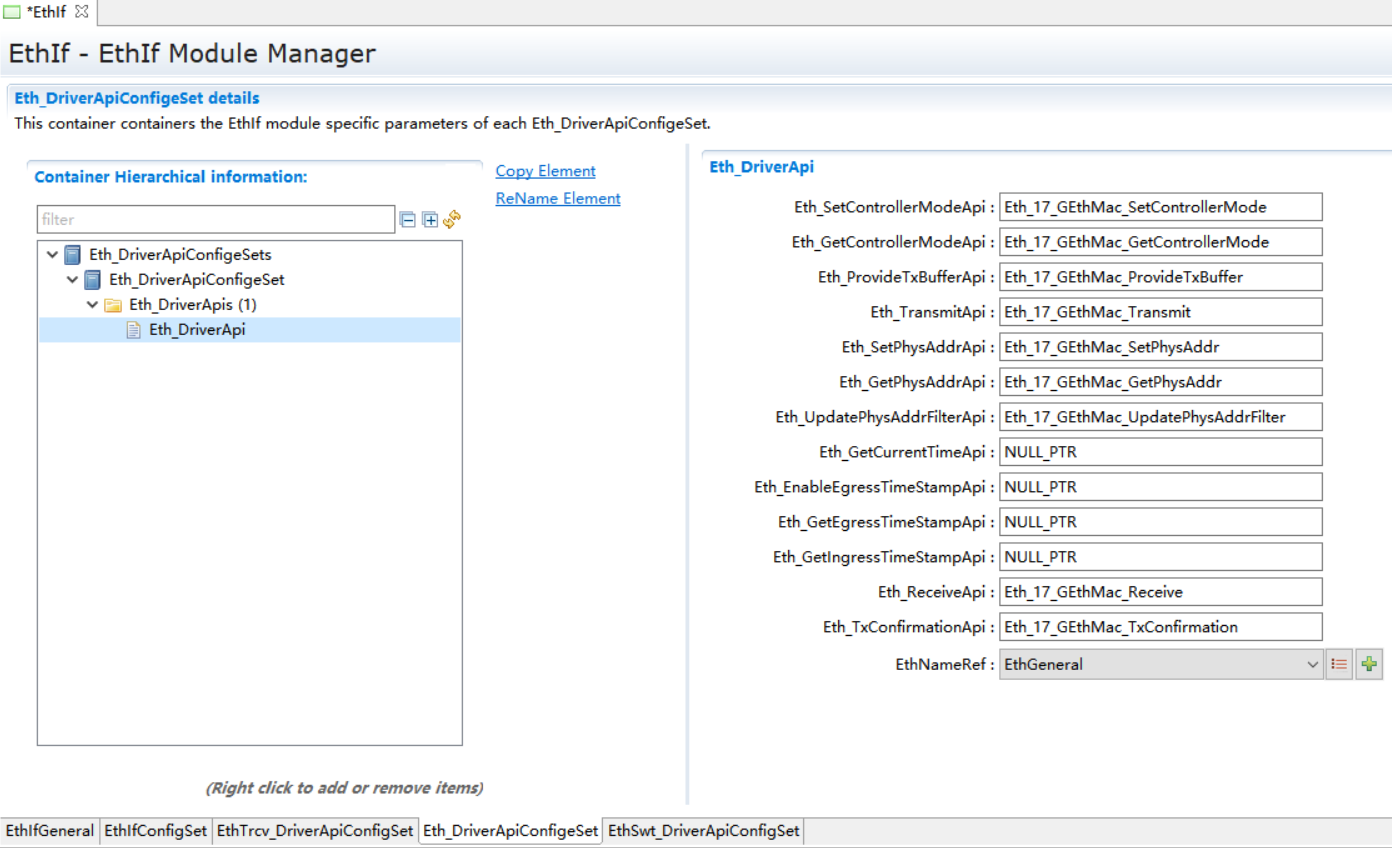Click the tree filter text box
The image size is (1392, 848).
pyautogui.click(x=215, y=219)
